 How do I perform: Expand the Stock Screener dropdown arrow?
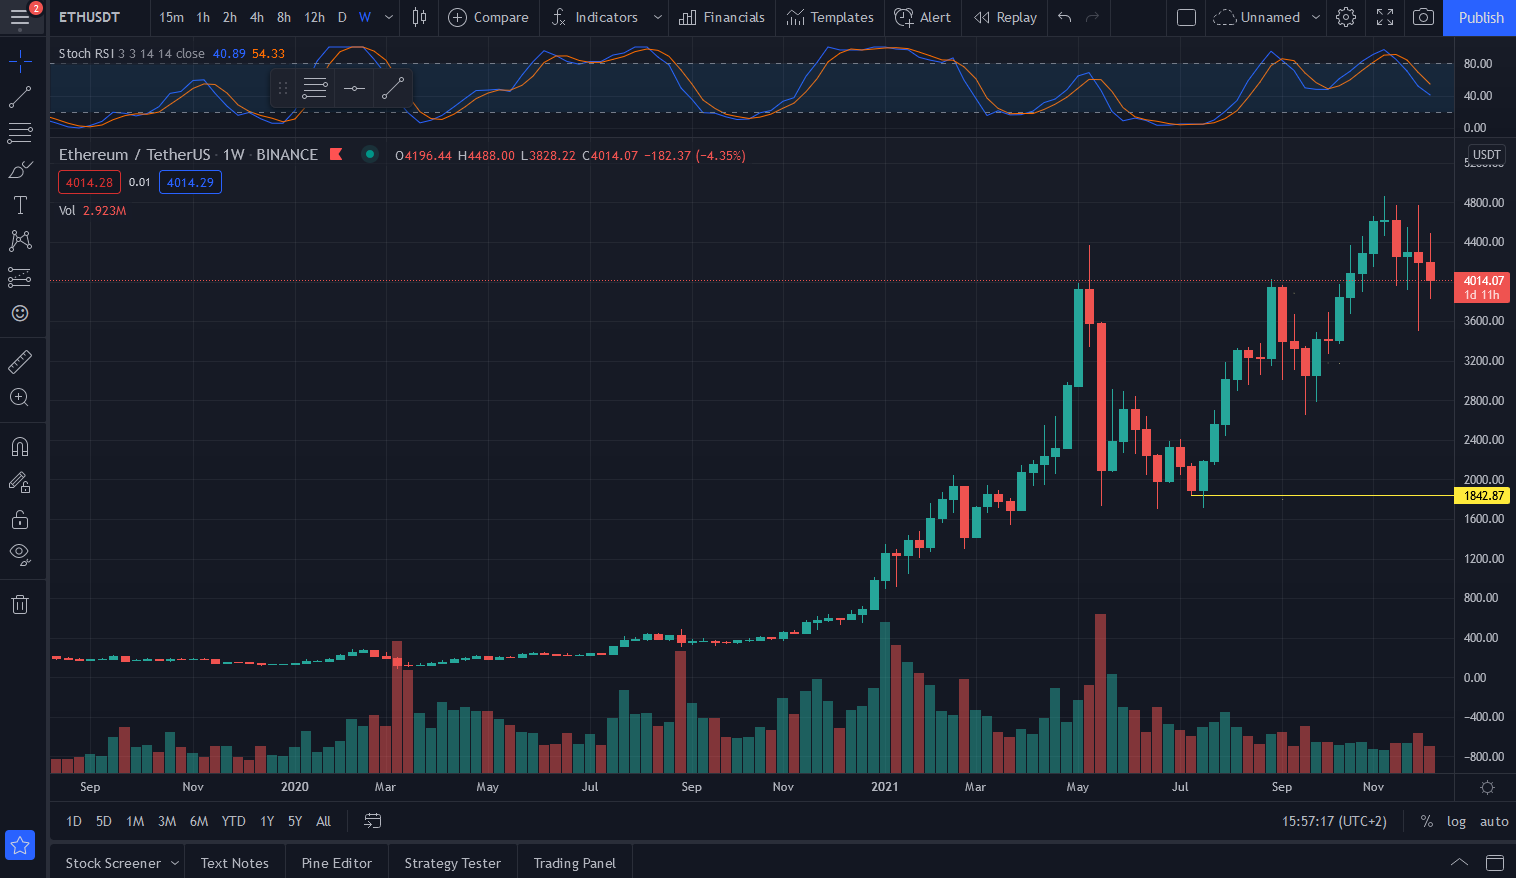click(x=175, y=863)
